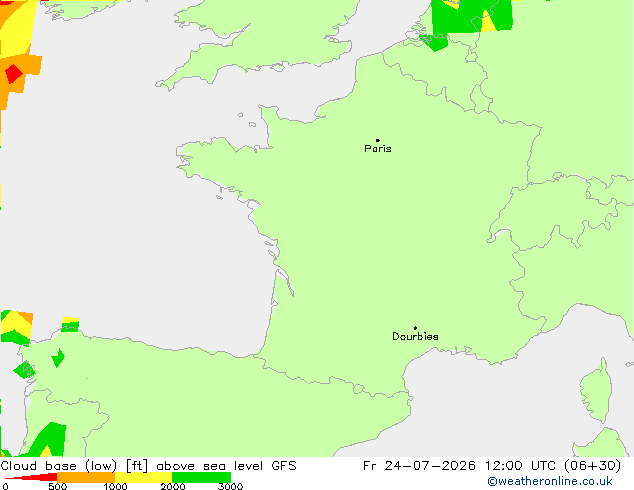Click the Cloud base (low) title text

click(x=59, y=466)
